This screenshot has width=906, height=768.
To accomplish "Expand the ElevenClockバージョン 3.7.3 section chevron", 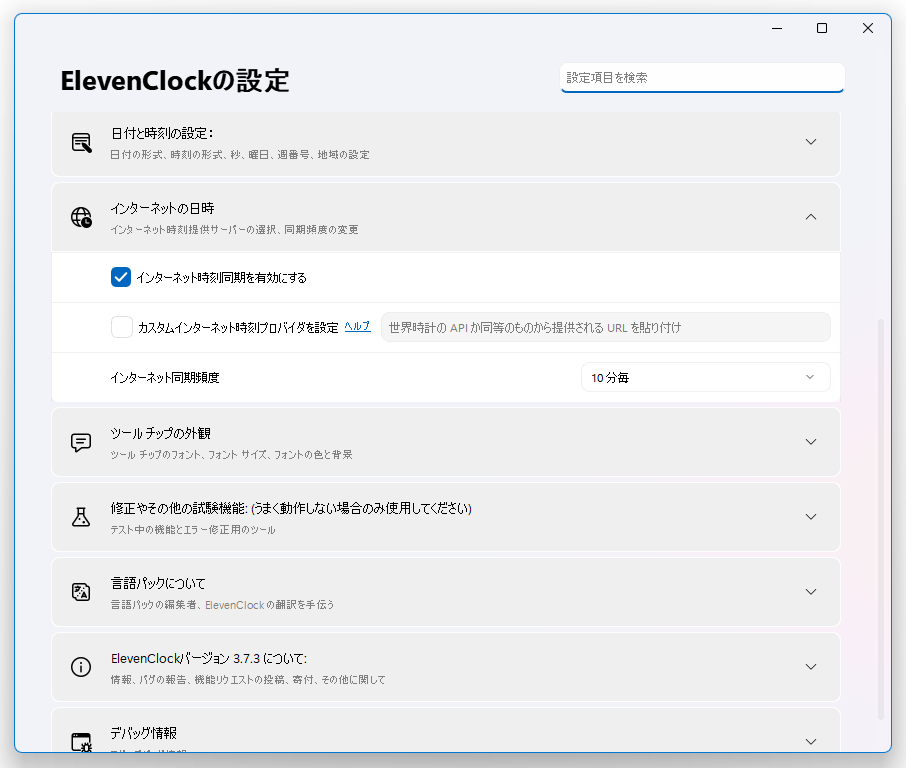I will click(811, 667).
